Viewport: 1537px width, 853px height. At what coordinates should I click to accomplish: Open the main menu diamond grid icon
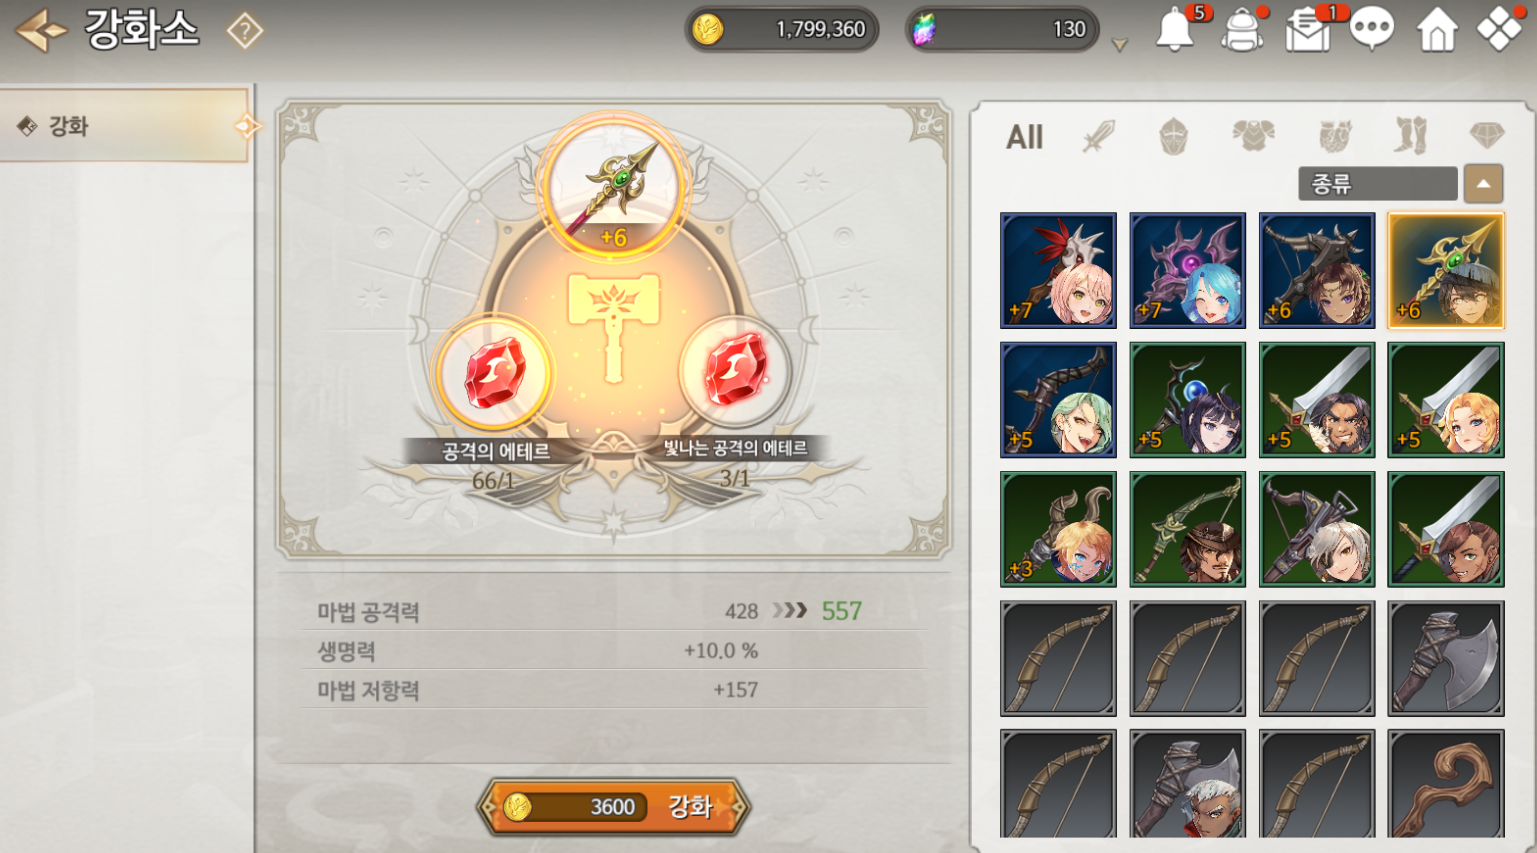click(1499, 30)
